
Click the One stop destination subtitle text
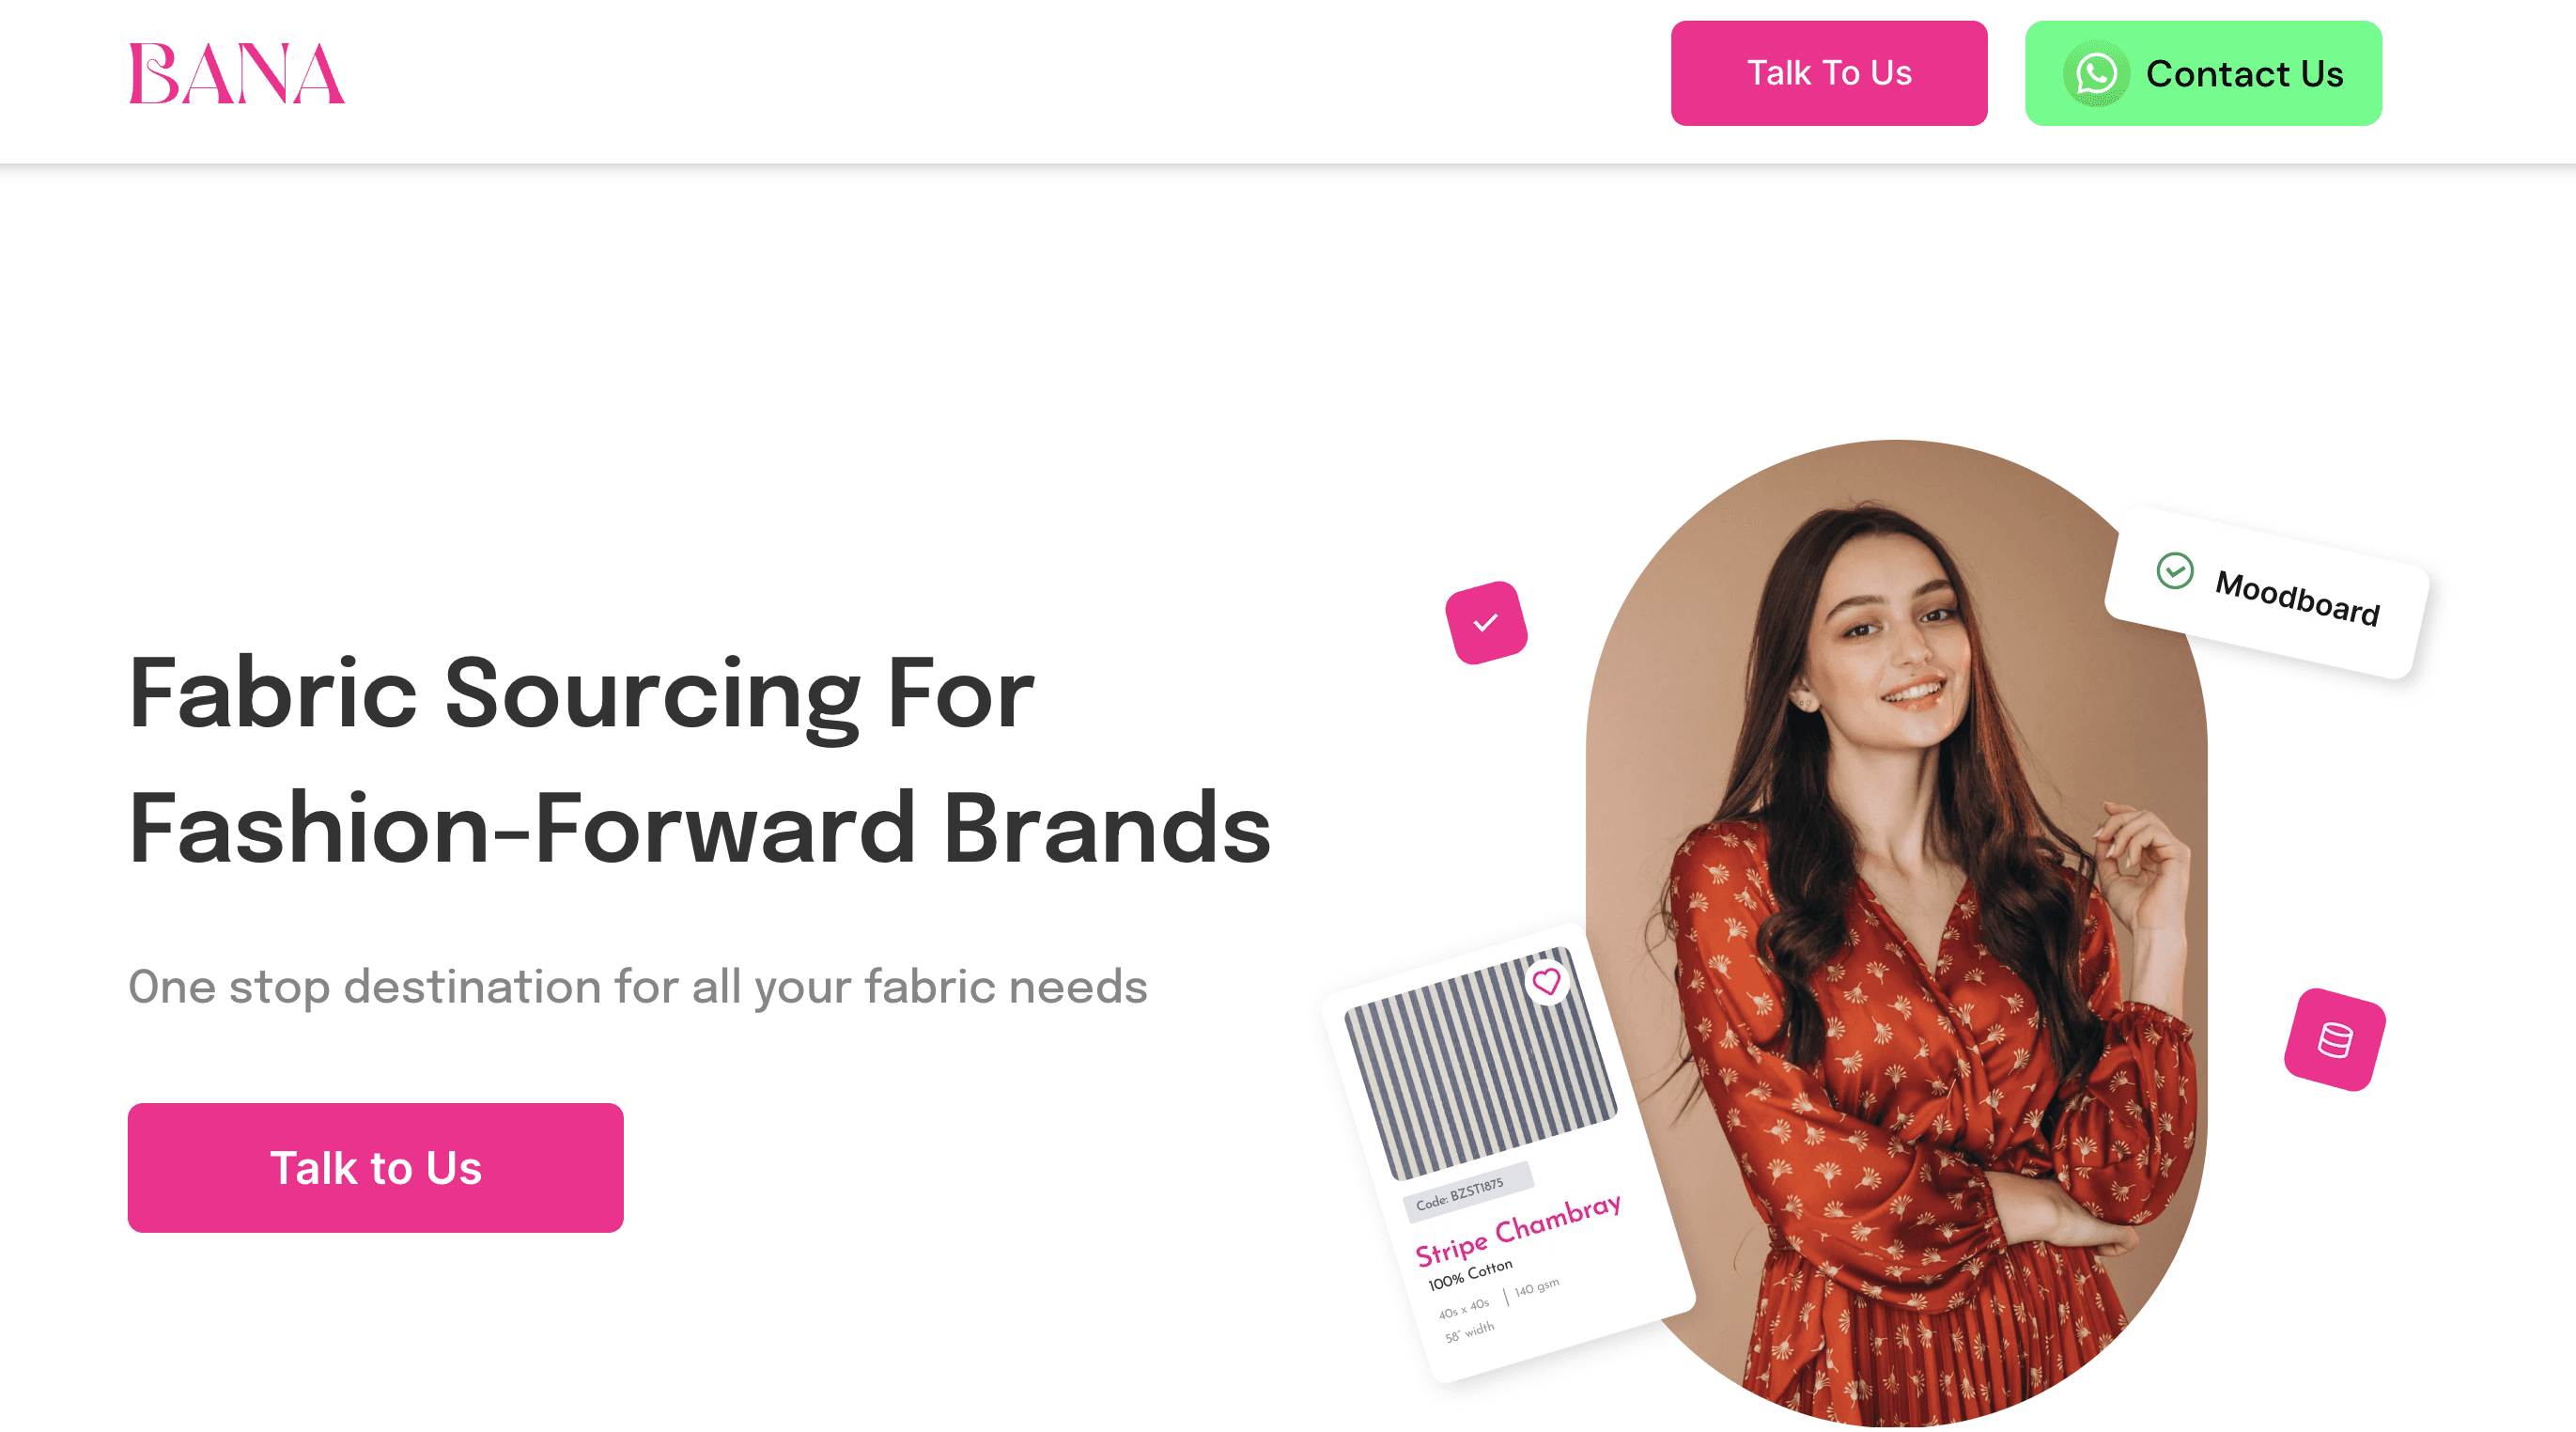(638, 987)
